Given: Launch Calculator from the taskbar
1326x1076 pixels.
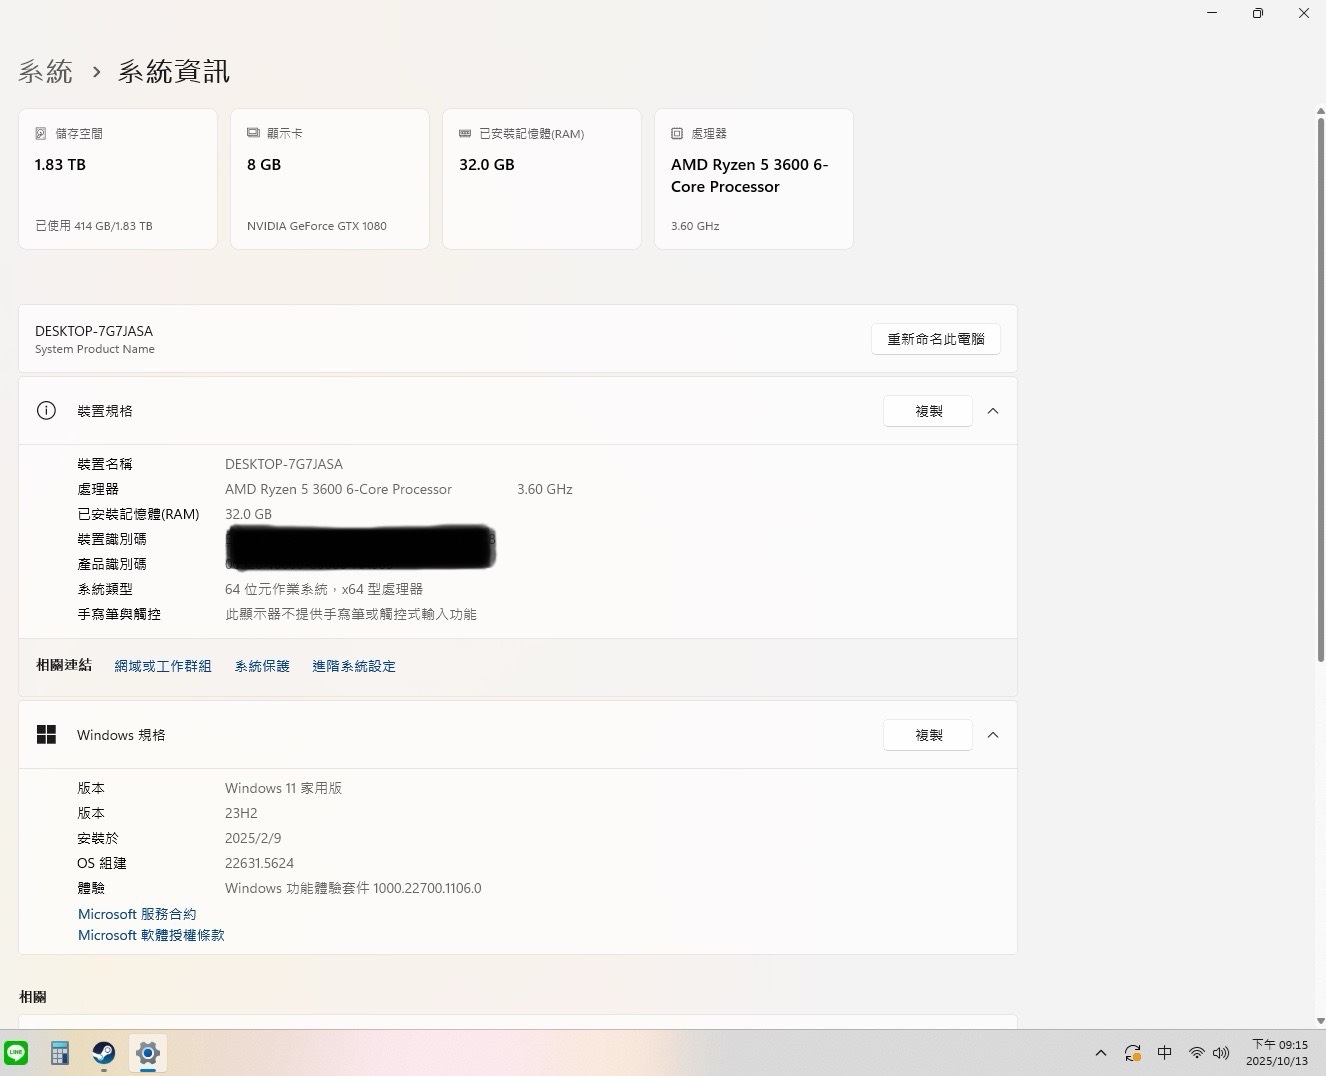Looking at the screenshot, I should click(60, 1053).
